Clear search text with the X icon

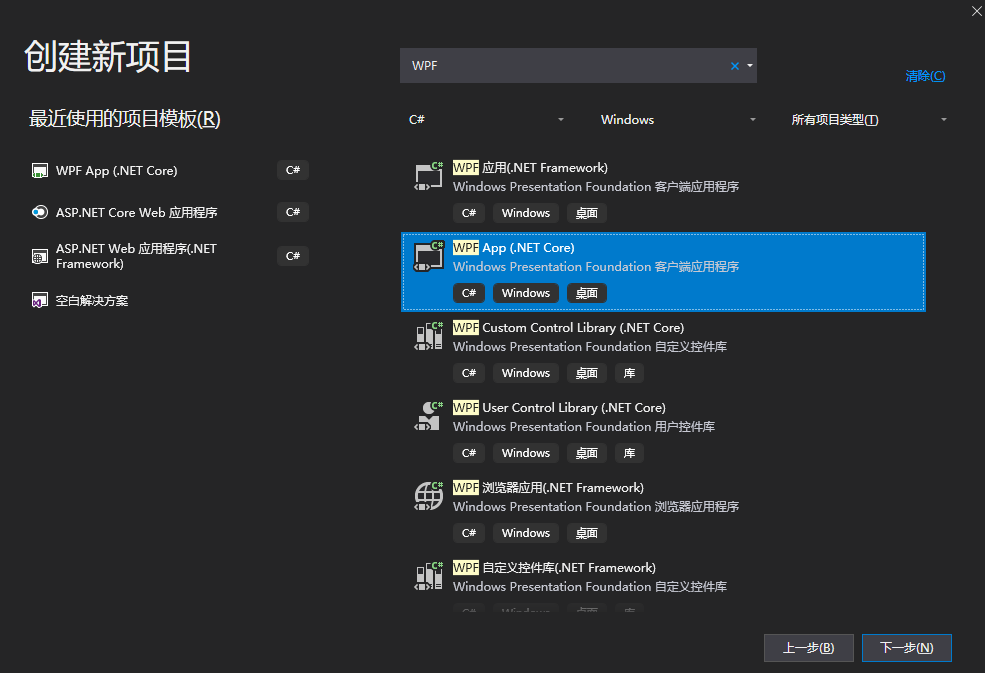[734, 66]
